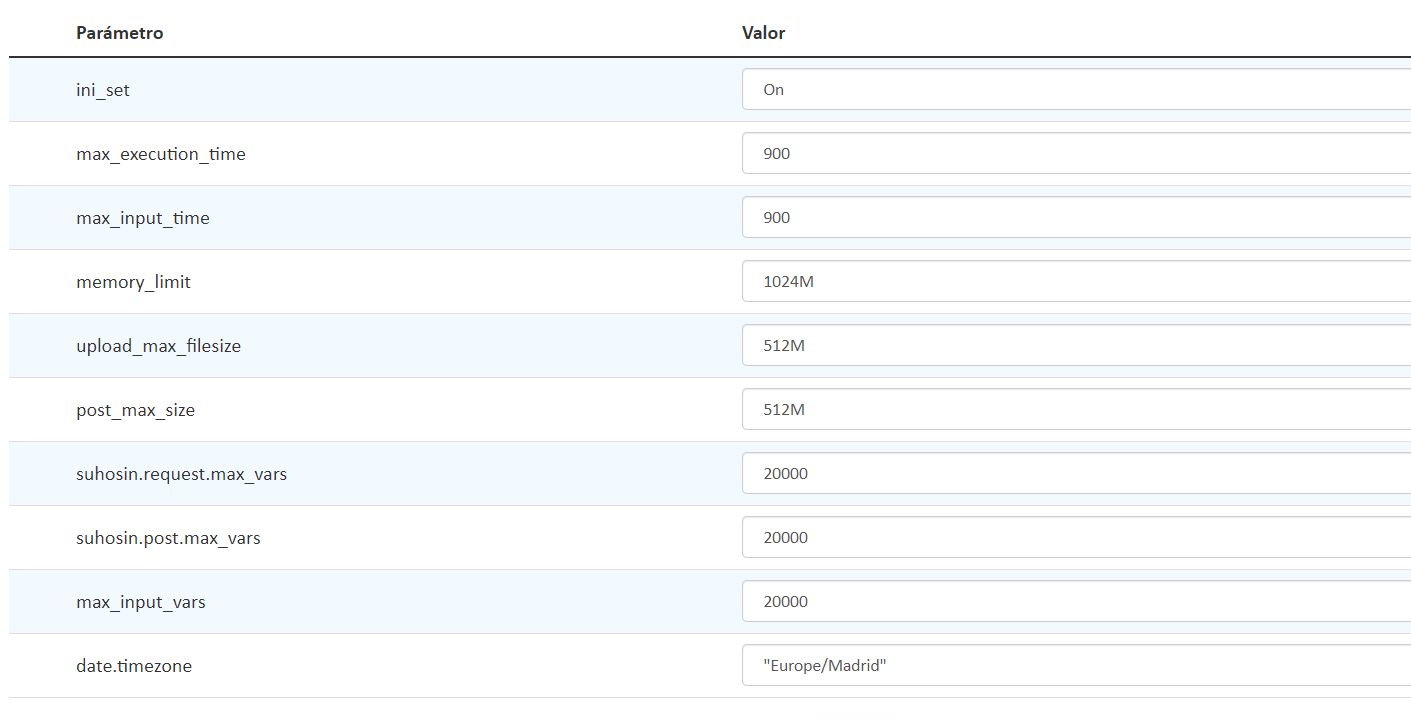The width and height of the screenshot is (1411, 718).
Task: Click the Valor column header
Action: [x=763, y=33]
